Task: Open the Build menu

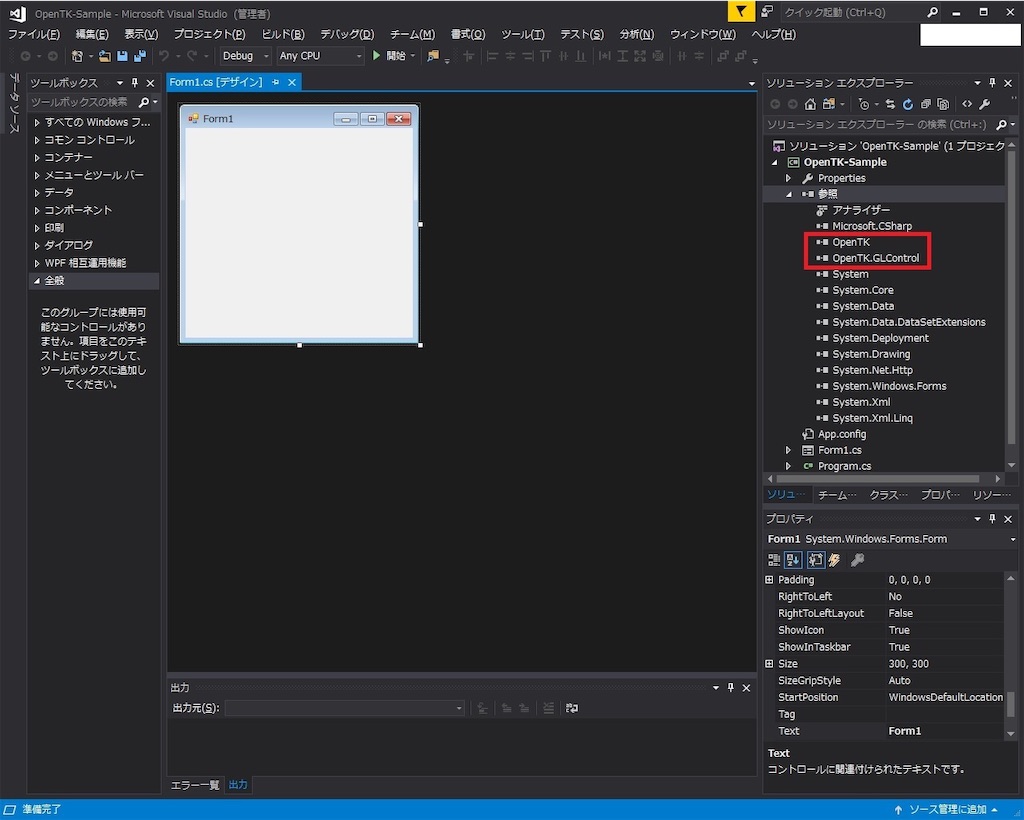Action: [283, 34]
